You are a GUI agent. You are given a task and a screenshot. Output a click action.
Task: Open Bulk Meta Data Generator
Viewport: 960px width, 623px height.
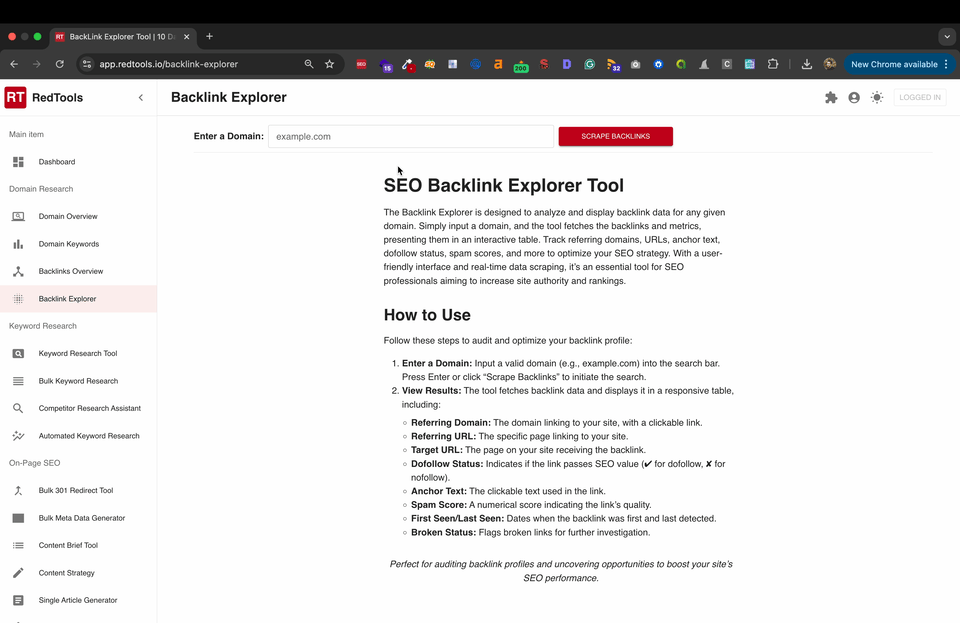(x=78, y=518)
